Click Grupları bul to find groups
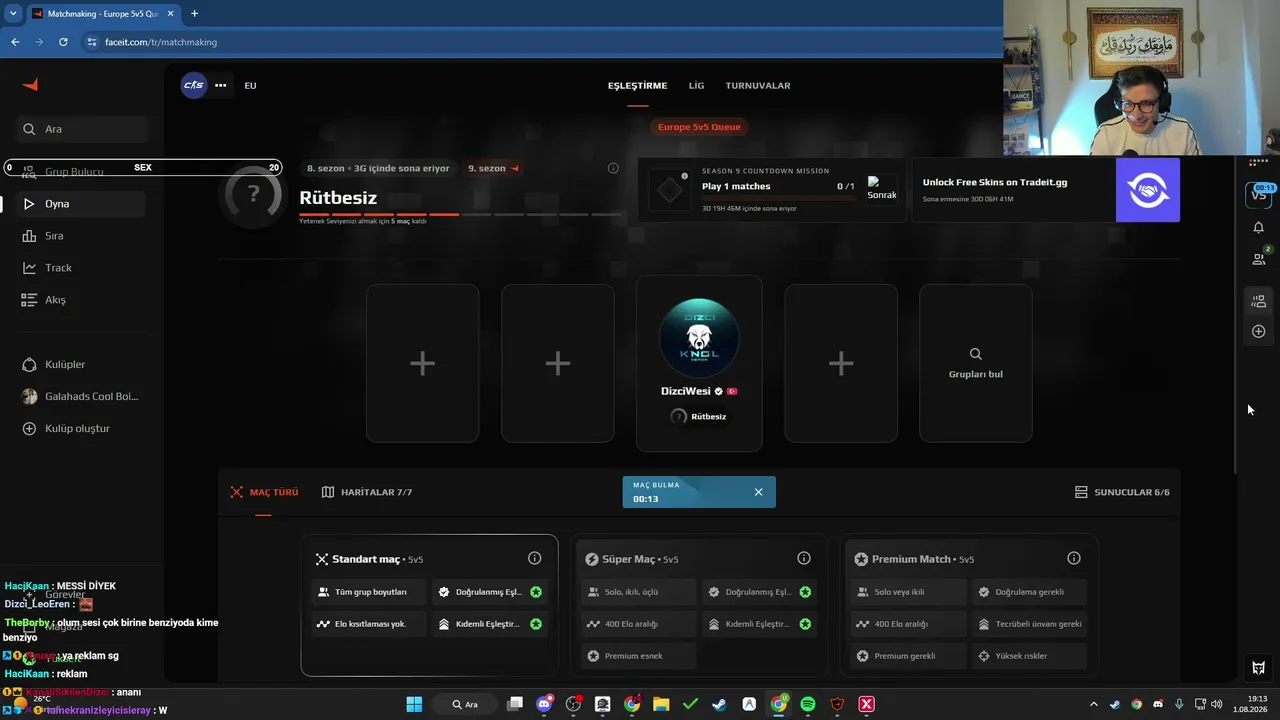Viewport: 1280px width, 720px height. pyautogui.click(x=976, y=363)
